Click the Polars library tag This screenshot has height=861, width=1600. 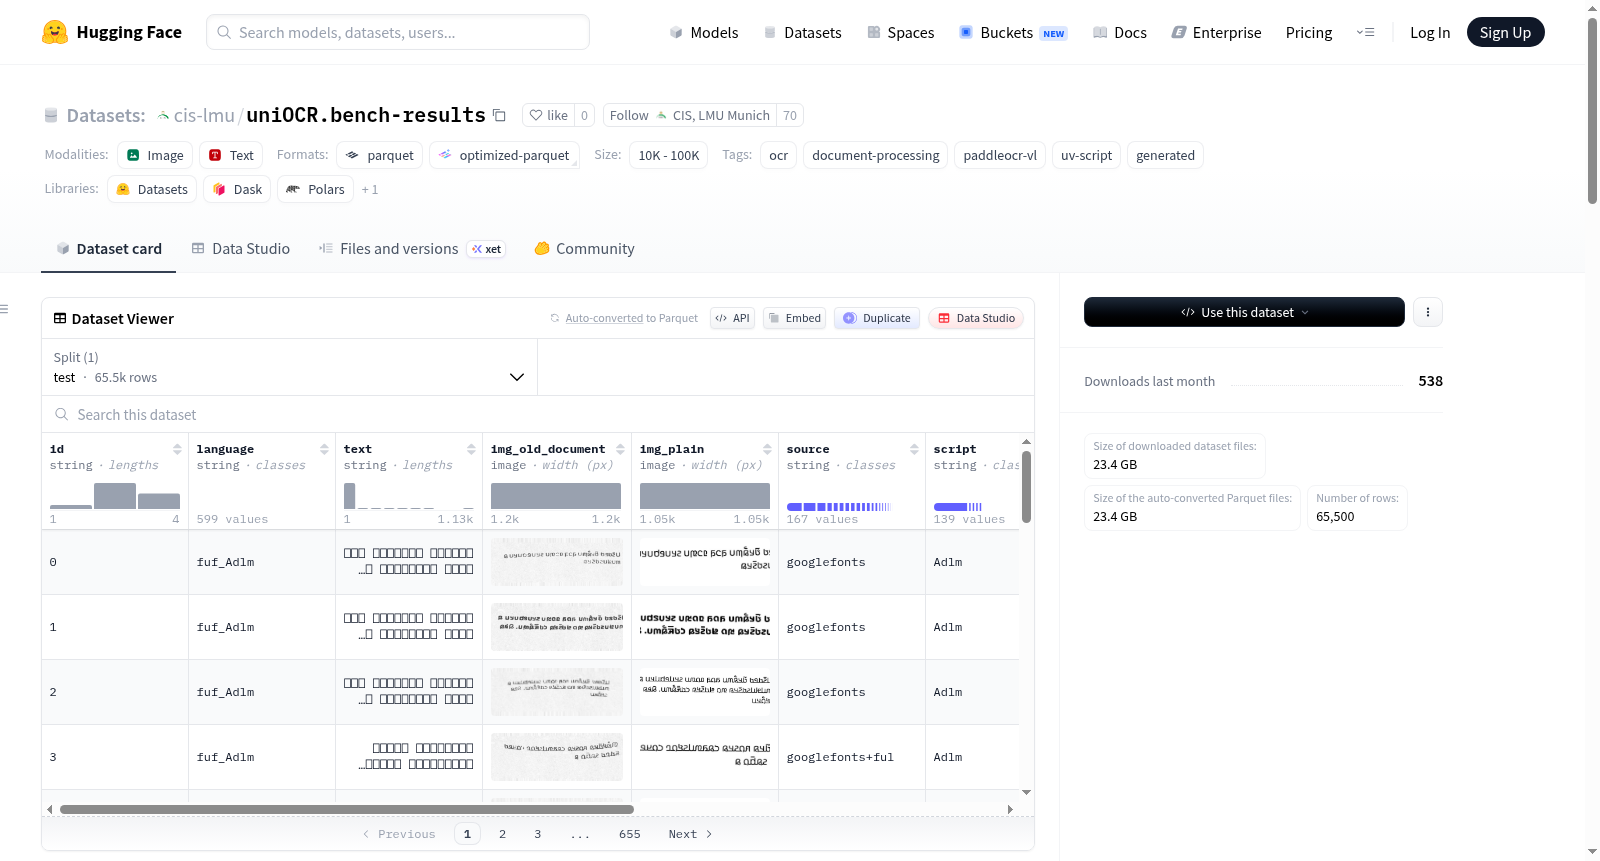(x=316, y=189)
